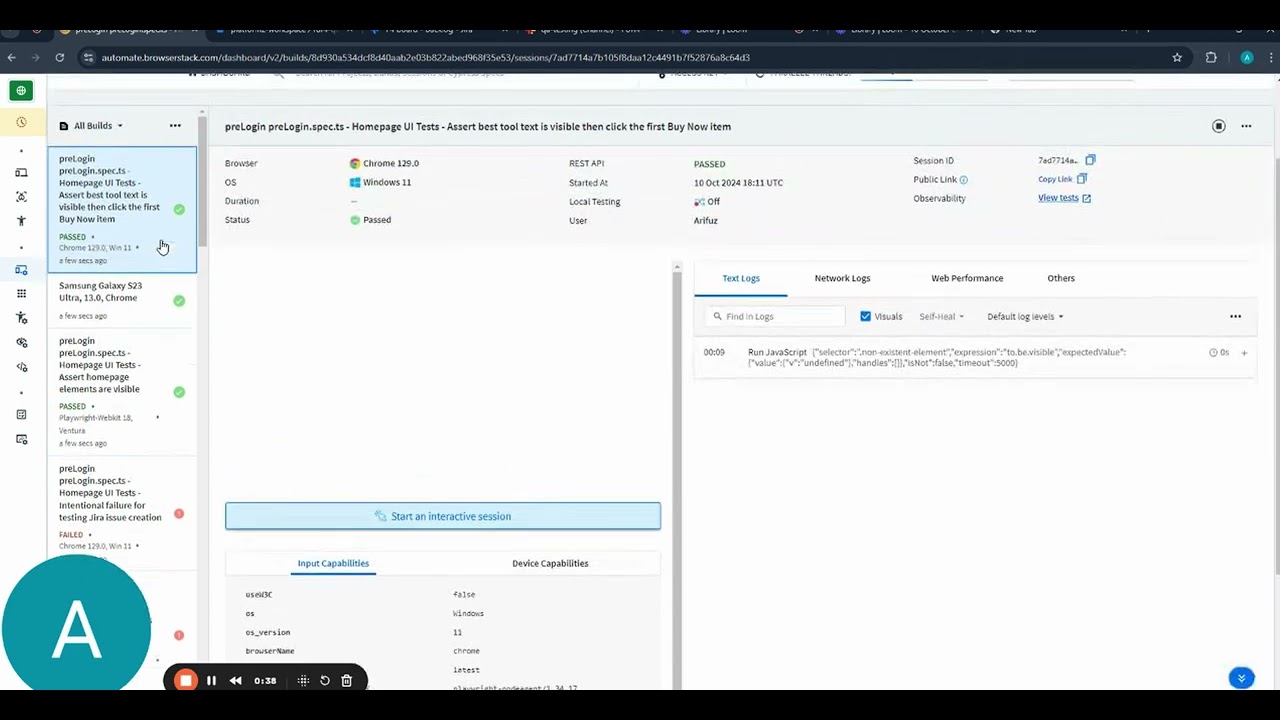The height and width of the screenshot is (720, 1280).
Task: Click the Loom restart recording icon
Action: (x=324, y=680)
